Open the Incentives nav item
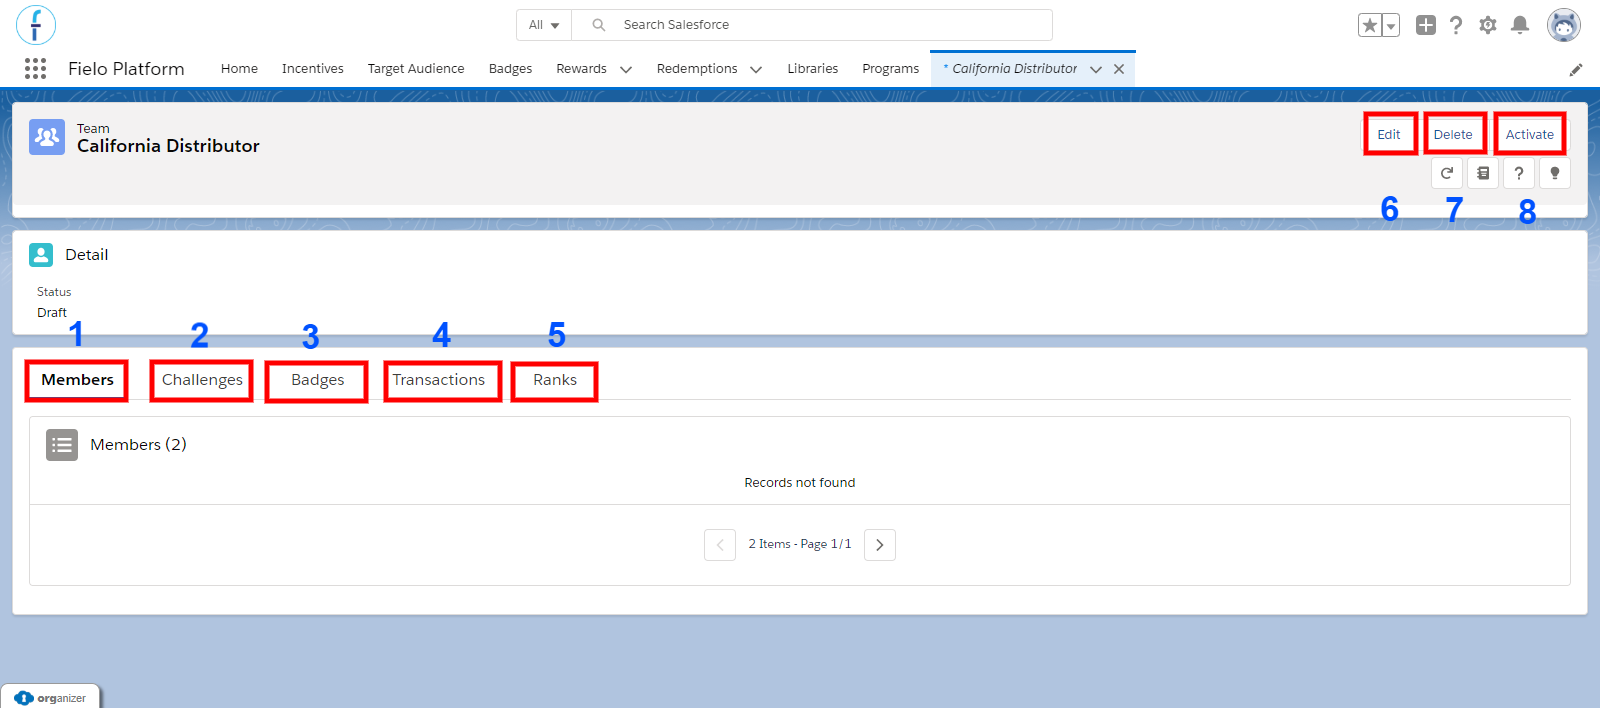This screenshot has height=708, width=1600. [x=313, y=69]
